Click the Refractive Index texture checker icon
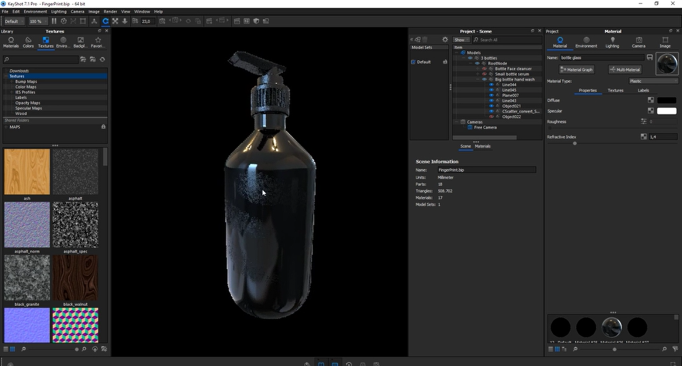The width and height of the screenshot is (682, 366). [x=644, y=137]
